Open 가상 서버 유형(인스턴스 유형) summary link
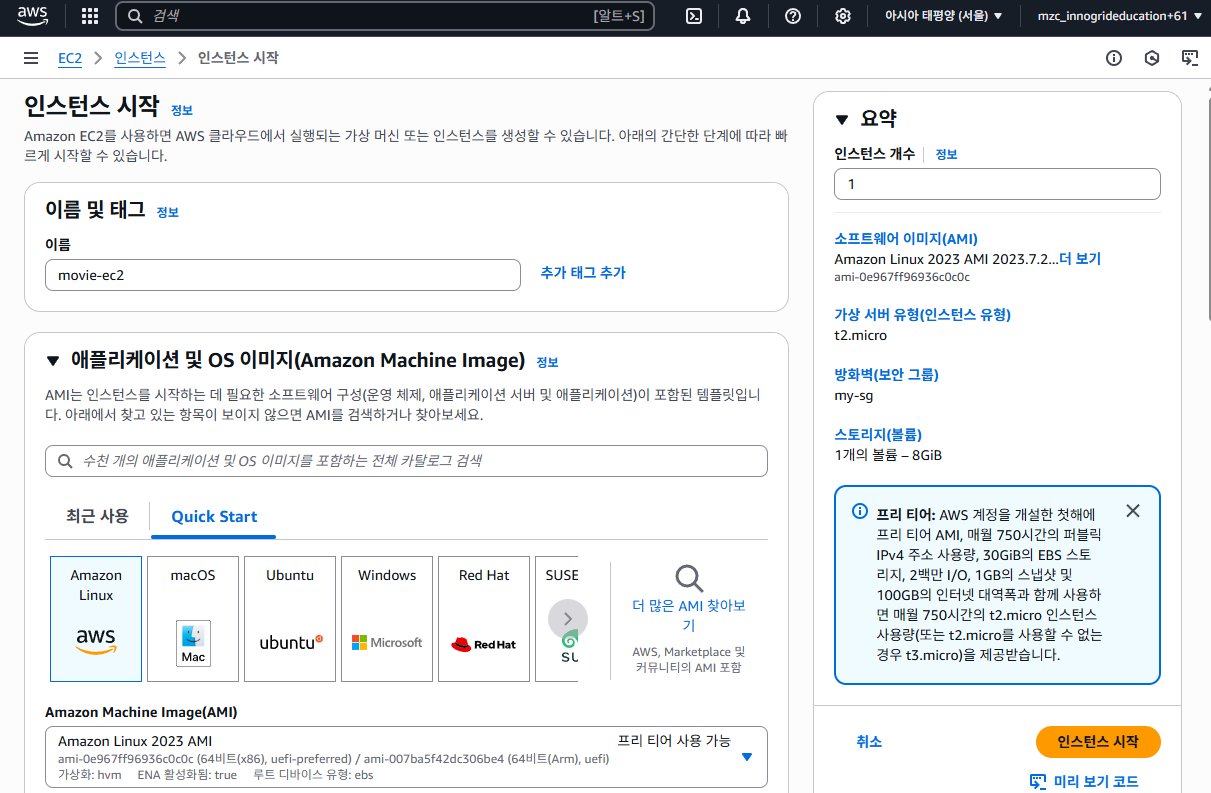Screen dimensions: 1211x793 922,314
